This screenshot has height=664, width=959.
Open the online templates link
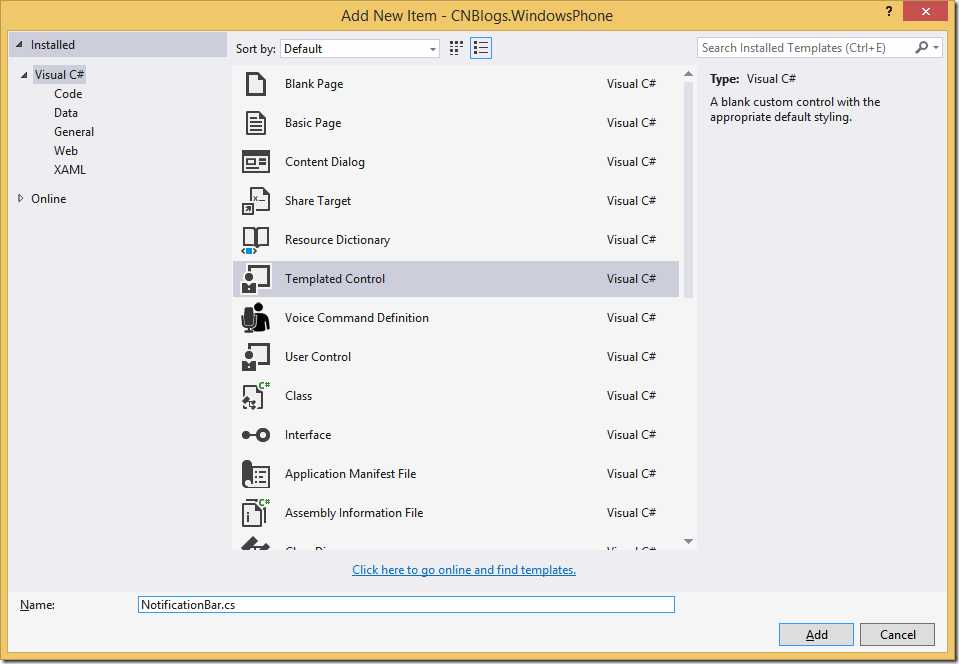464,570
